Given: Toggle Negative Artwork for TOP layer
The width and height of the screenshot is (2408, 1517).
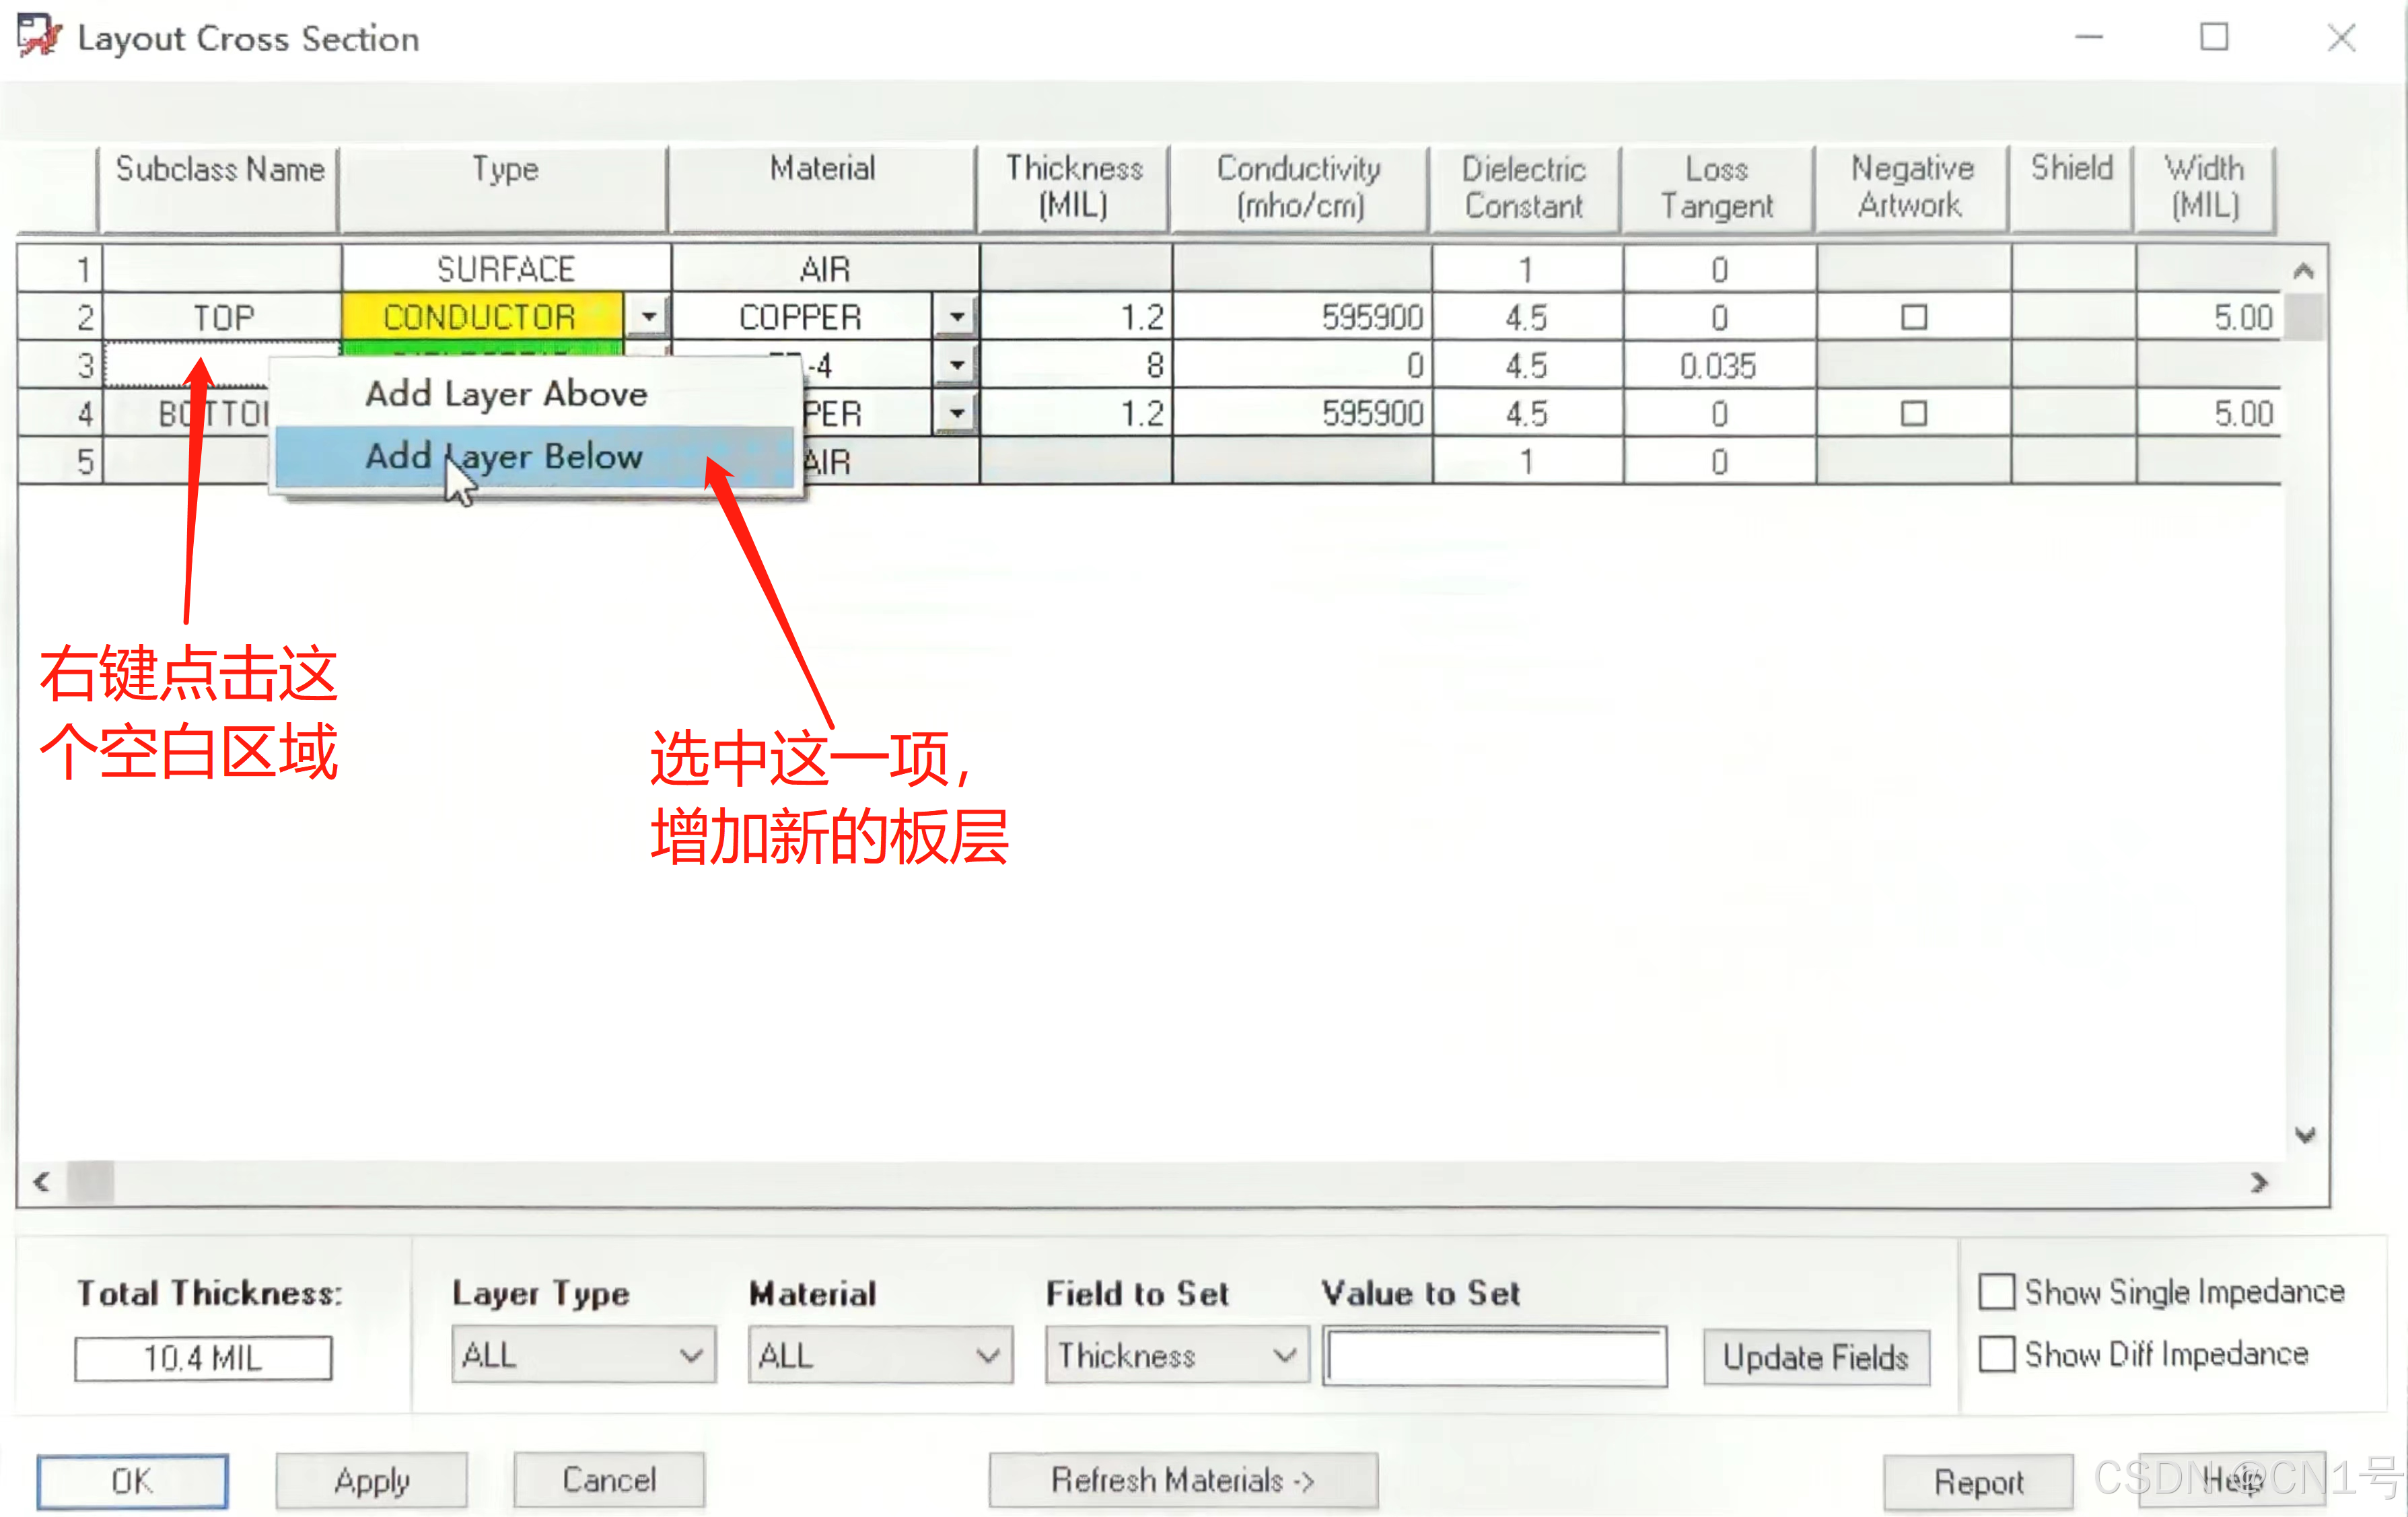Looking at the screenshot, I should (x=1913, y=318).
